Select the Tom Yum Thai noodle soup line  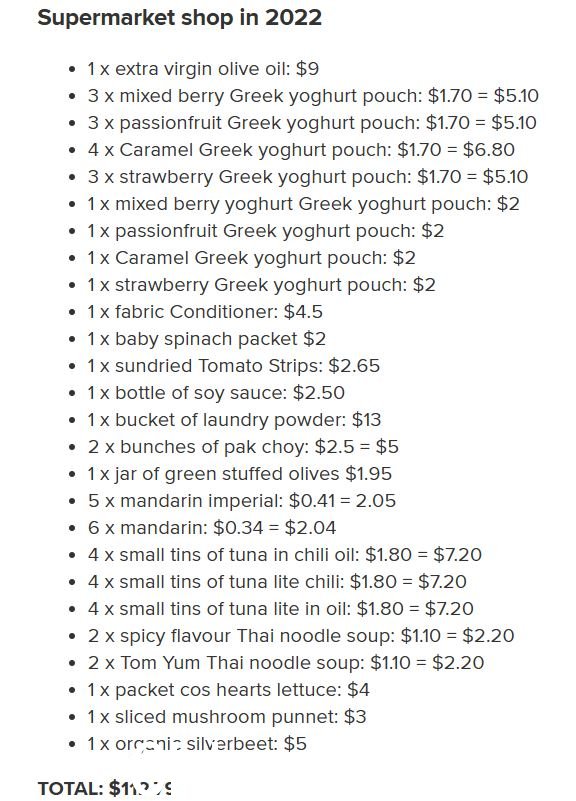point(285,664)
